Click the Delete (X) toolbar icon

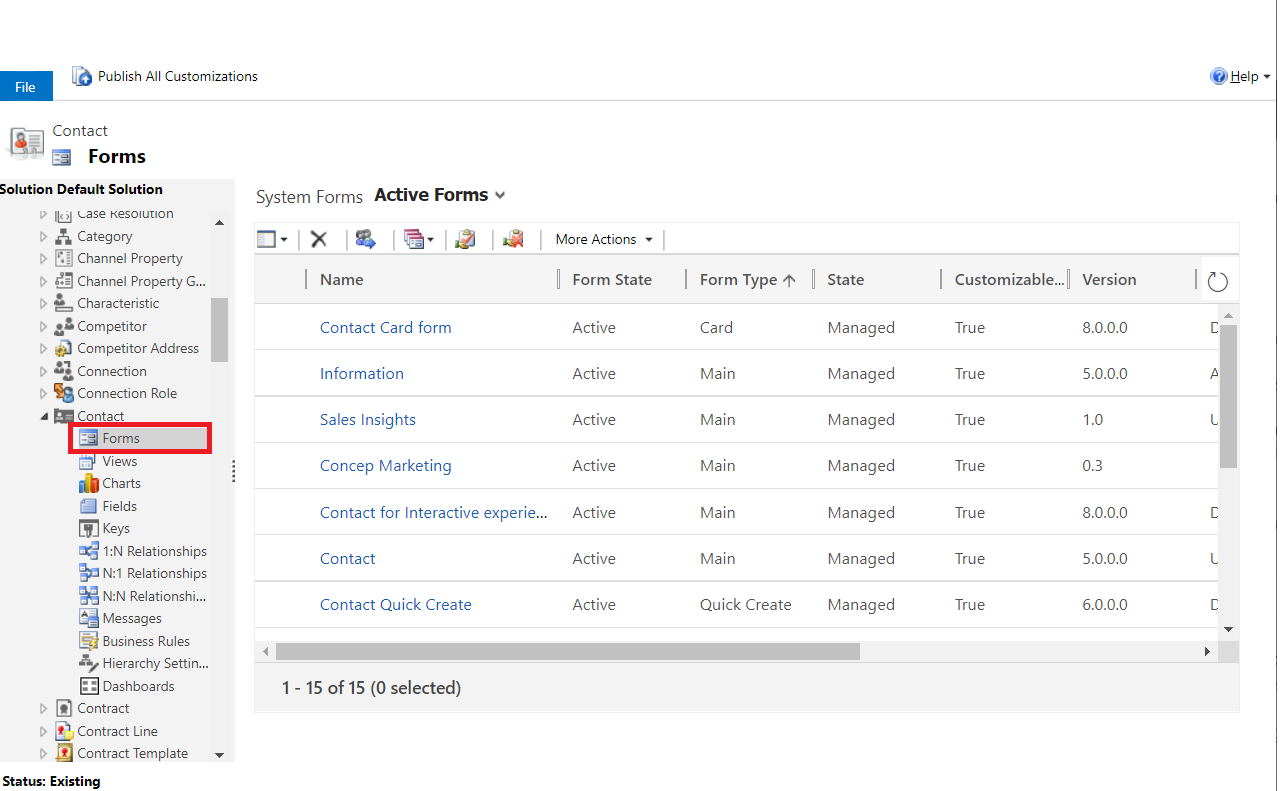click(x=319, y=239)
